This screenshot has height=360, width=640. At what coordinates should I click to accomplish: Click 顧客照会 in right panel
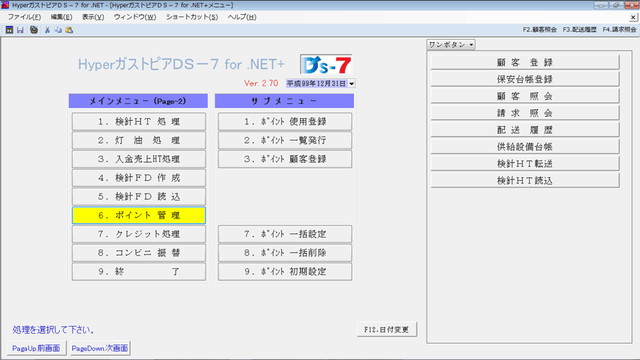(524, 96)
